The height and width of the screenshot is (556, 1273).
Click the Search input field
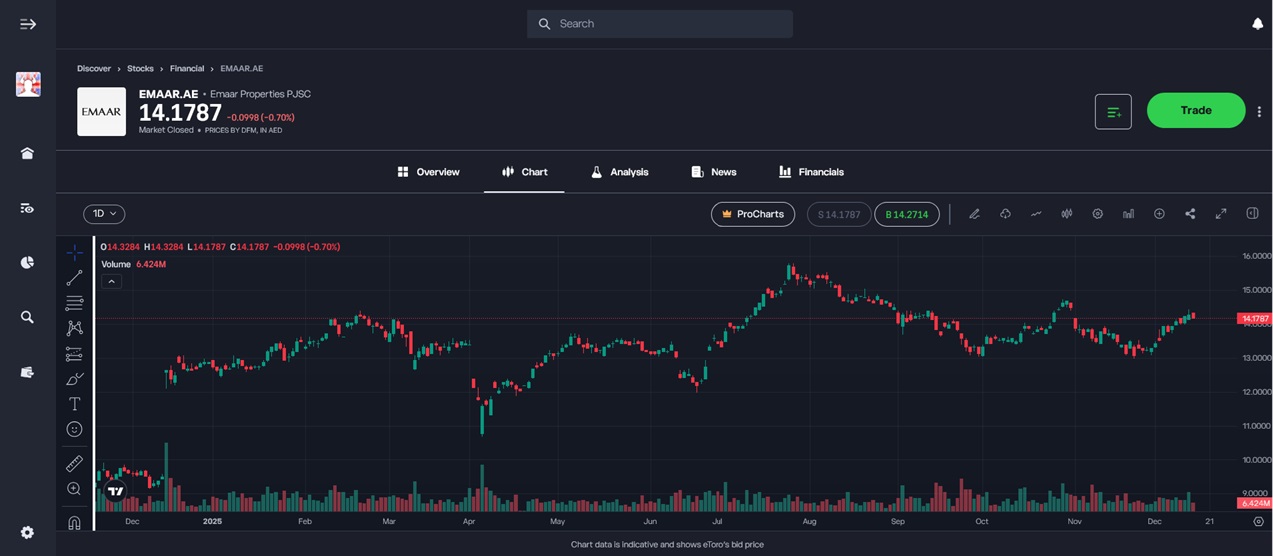pyautogui.click(x=660, y=24)
